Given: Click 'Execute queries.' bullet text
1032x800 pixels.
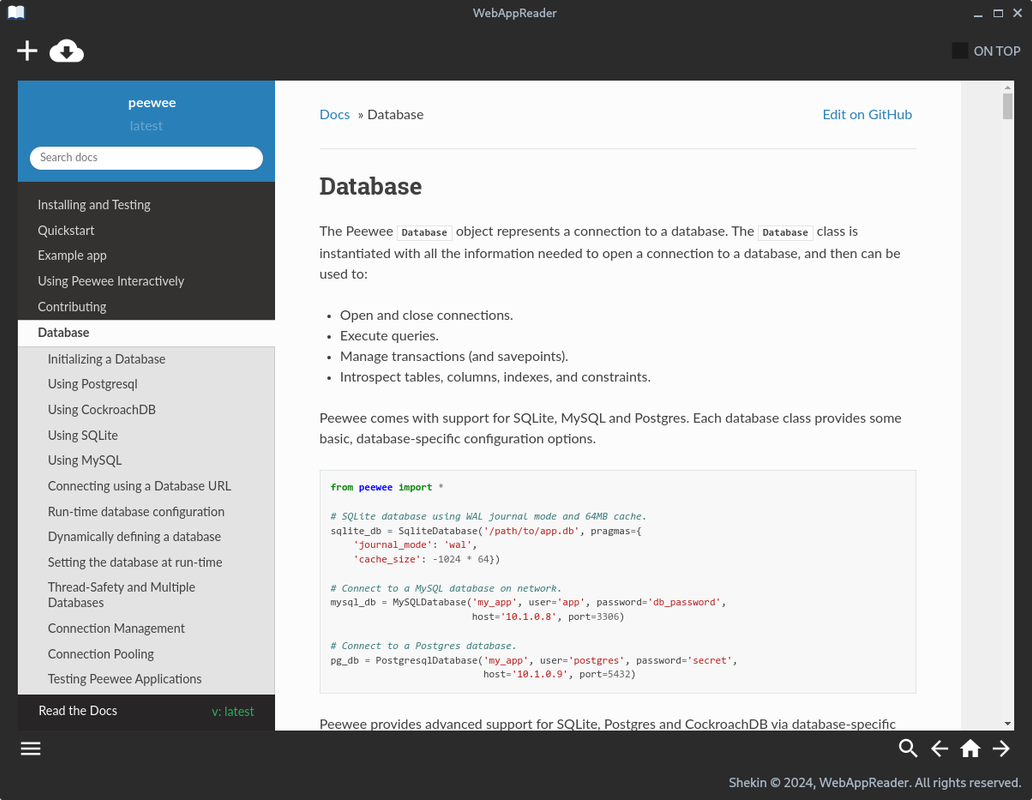Looking at the screenshot, I should (389, 336).
